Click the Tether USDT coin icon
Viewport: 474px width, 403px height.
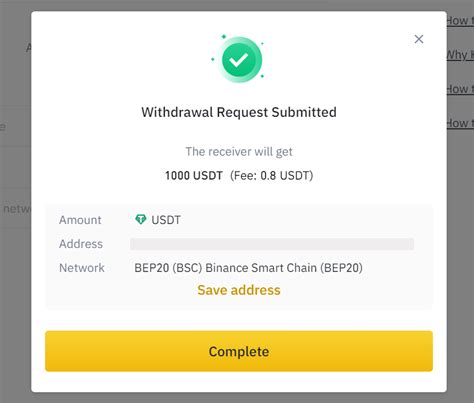pyautogui.click(x=141, y=219)
